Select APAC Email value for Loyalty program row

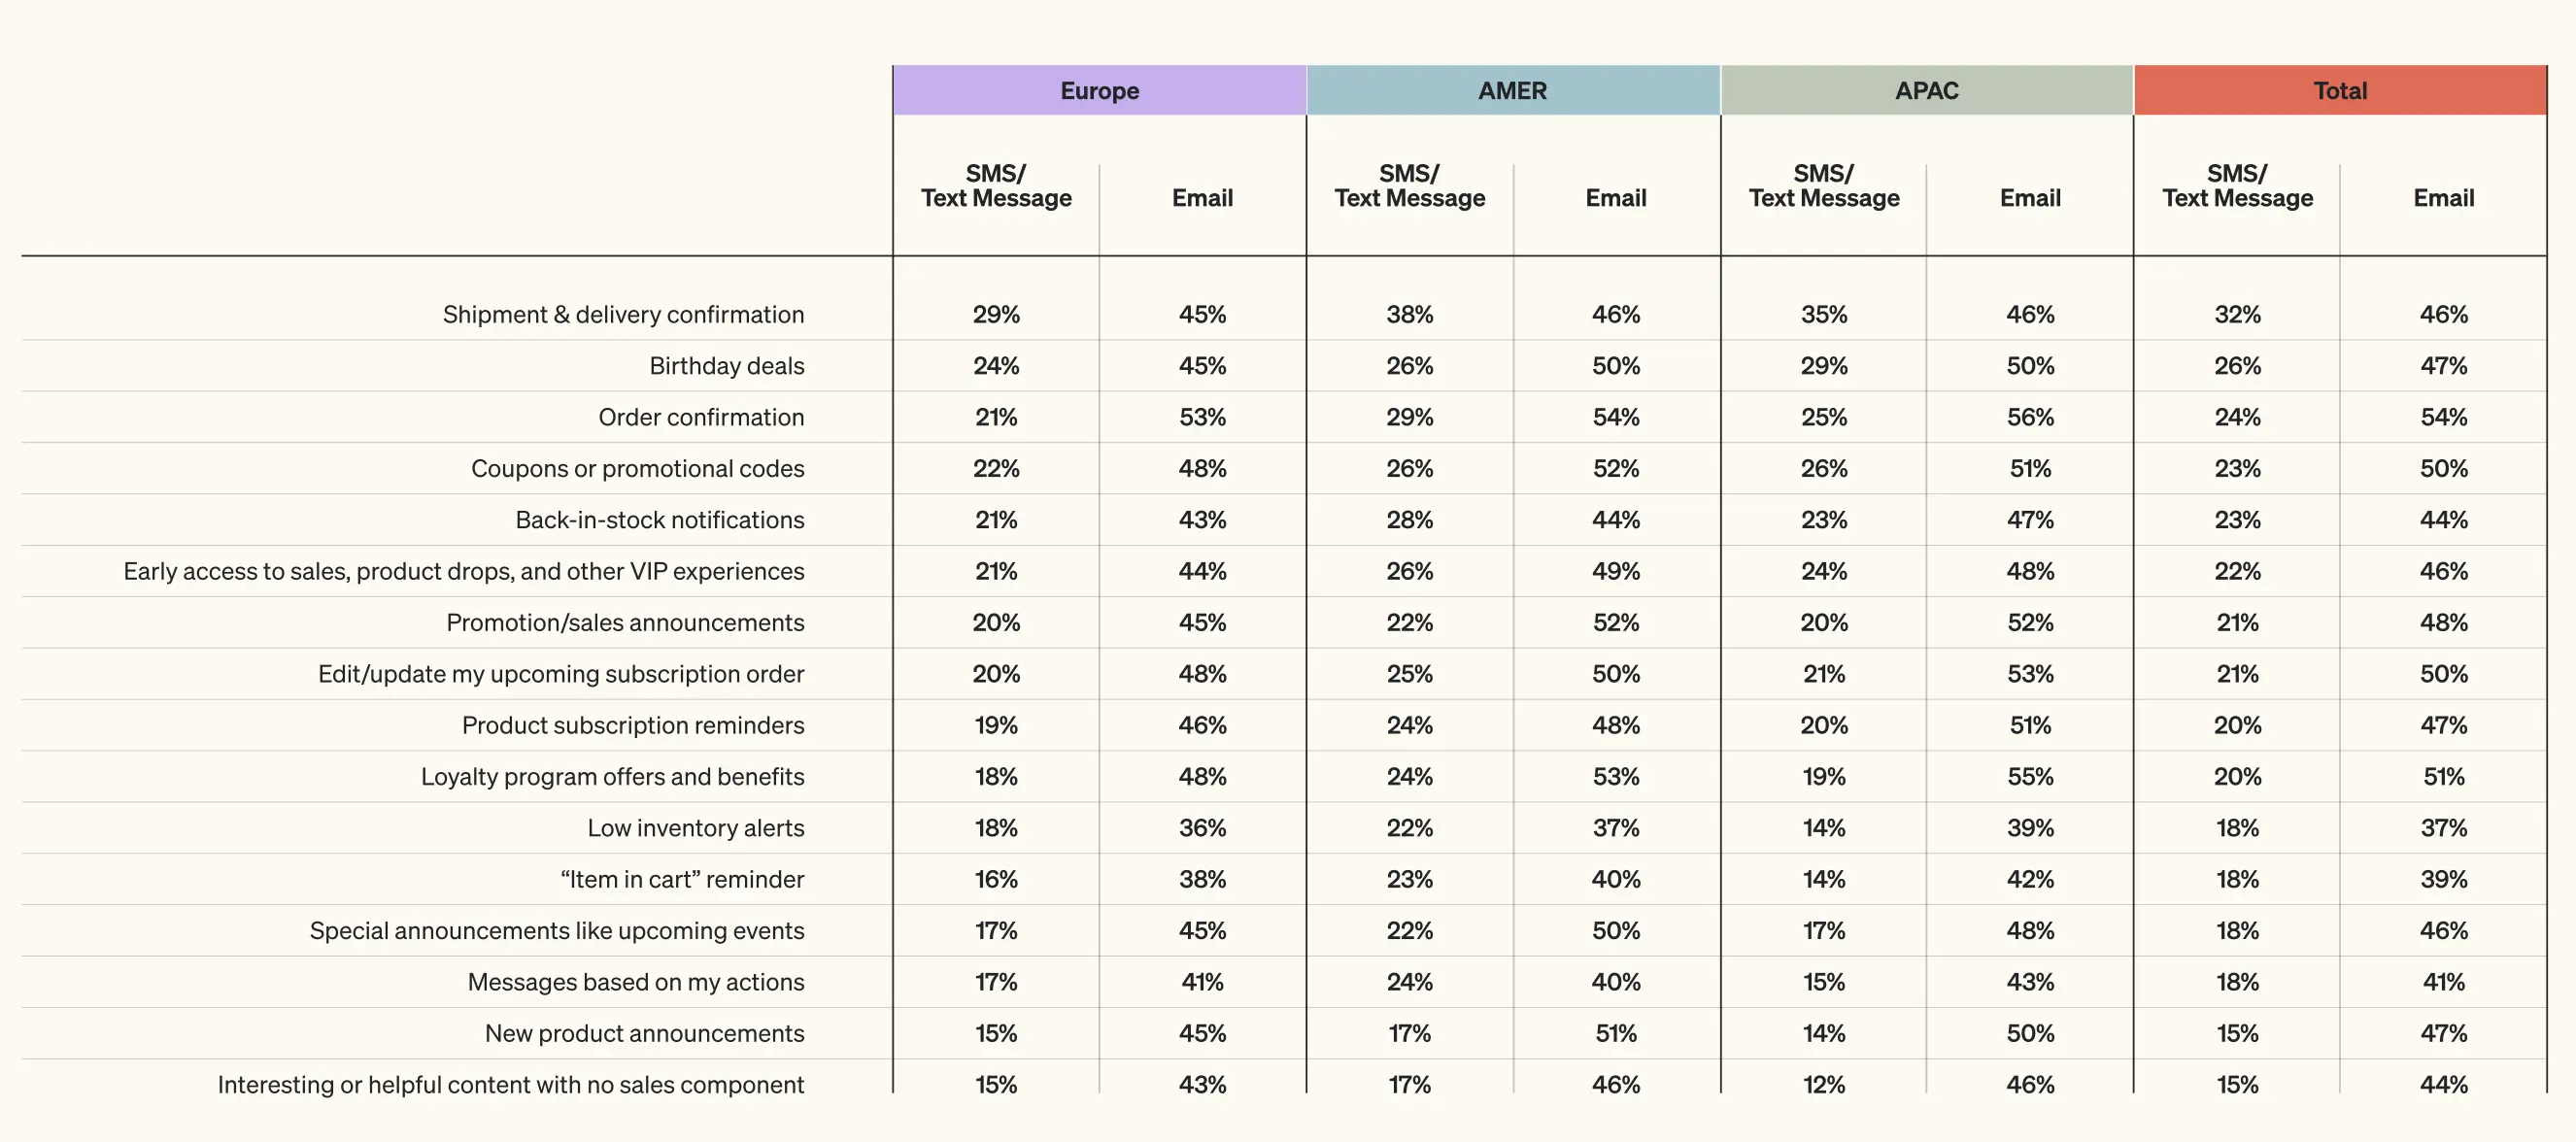point(2030,777)
